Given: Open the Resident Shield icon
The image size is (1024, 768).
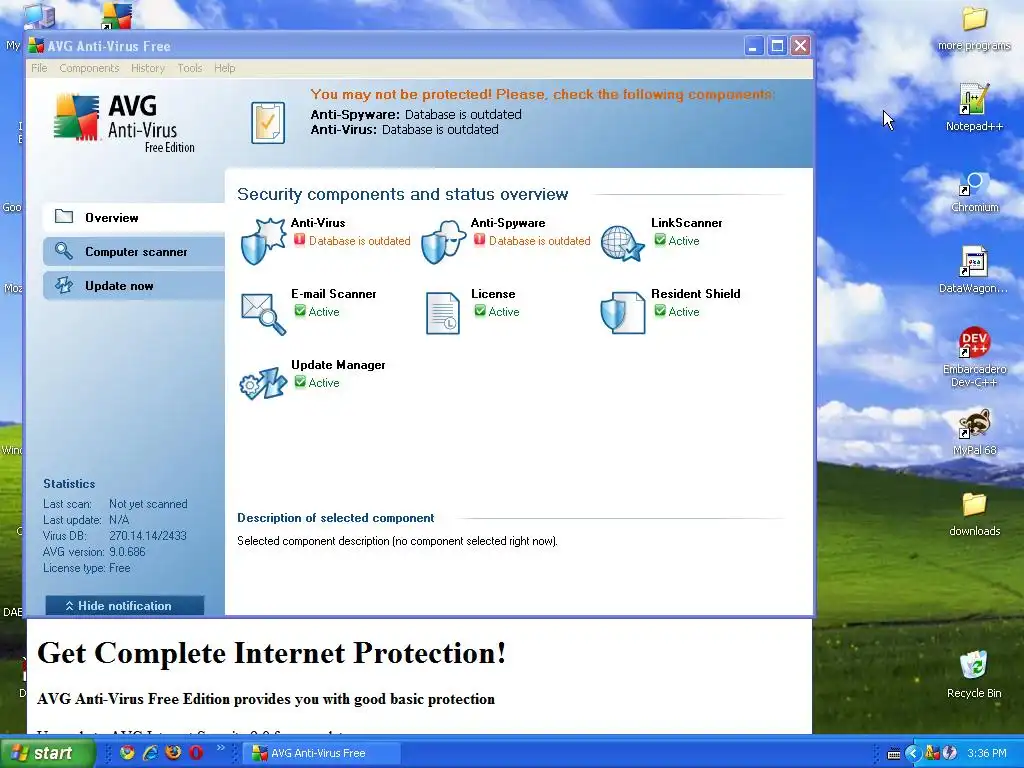Looking at the screenshot, I should [x=623, y=313].
